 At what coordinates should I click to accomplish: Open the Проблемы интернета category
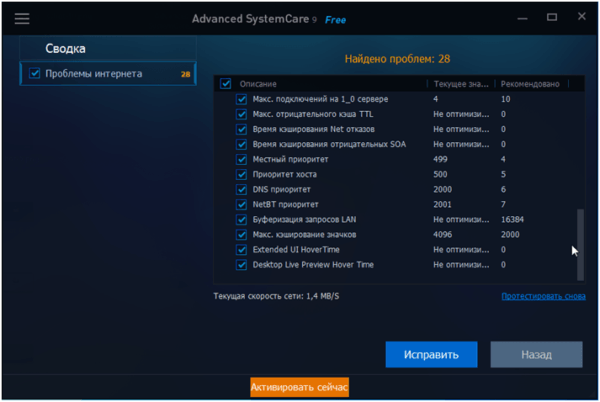pyautogui.click(x=108, y=73)
